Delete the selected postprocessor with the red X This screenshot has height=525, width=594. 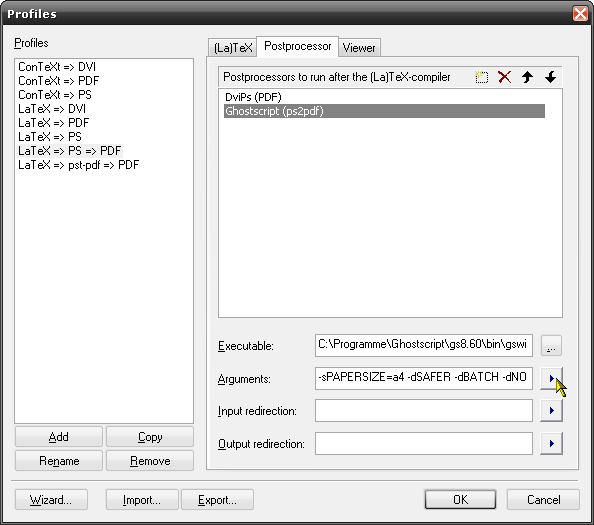(504, 77)
